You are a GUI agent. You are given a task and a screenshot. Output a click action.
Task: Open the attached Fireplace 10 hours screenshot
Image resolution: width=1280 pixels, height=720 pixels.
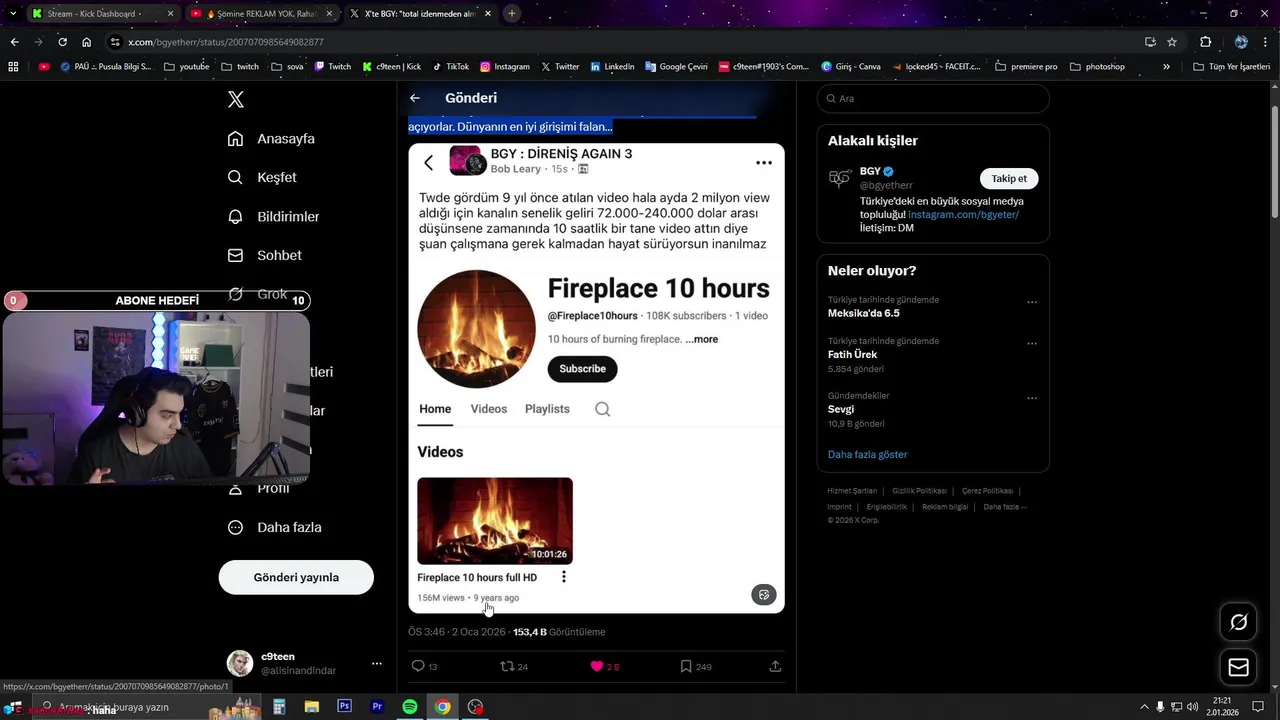pos(596,378)
